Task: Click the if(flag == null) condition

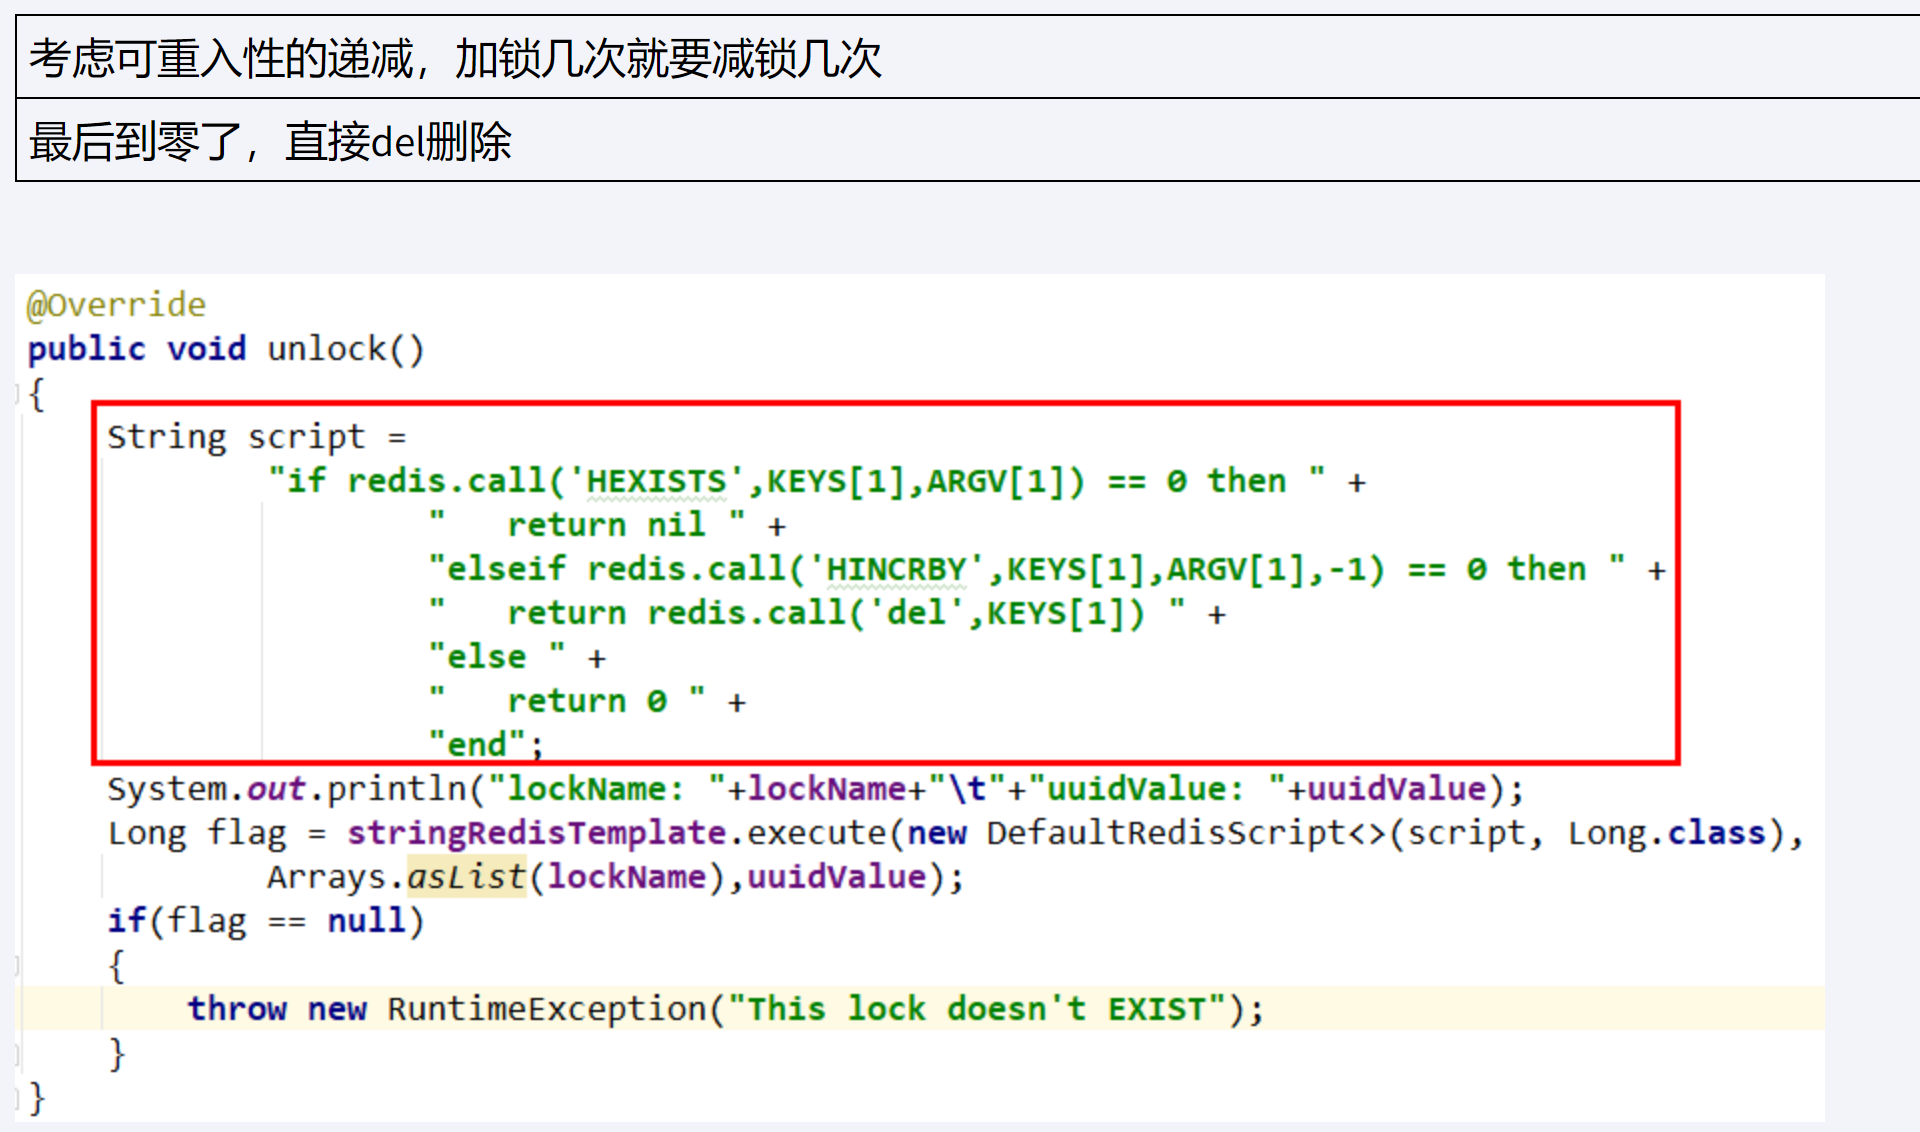Action: [x=266, y=921]
